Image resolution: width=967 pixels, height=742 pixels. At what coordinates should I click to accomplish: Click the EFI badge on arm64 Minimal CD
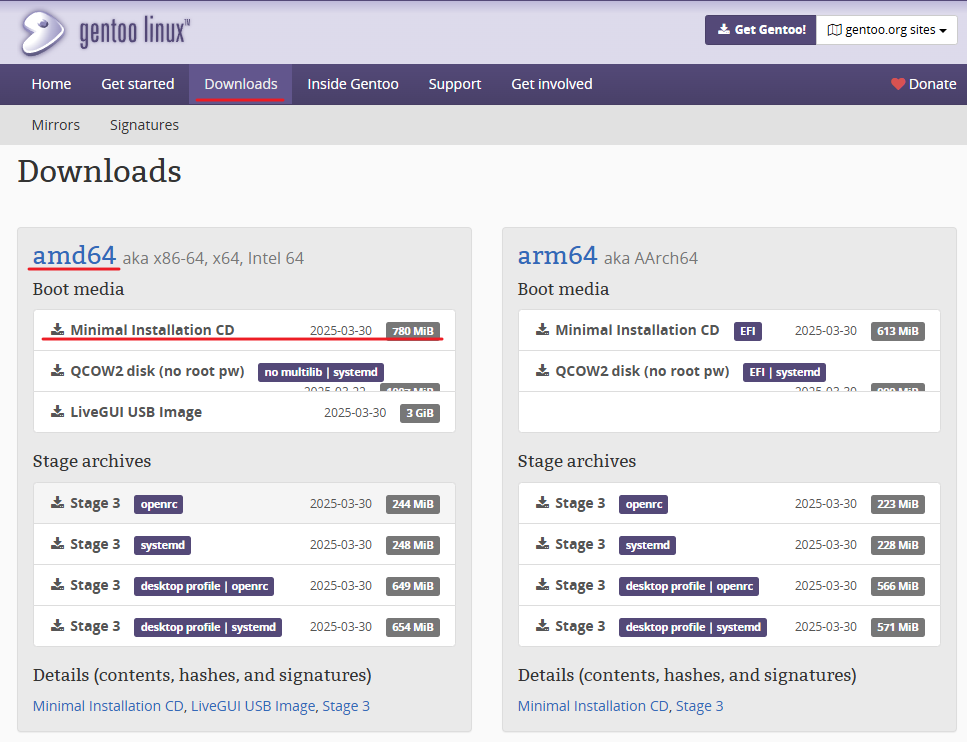click(x=747, y=331)
